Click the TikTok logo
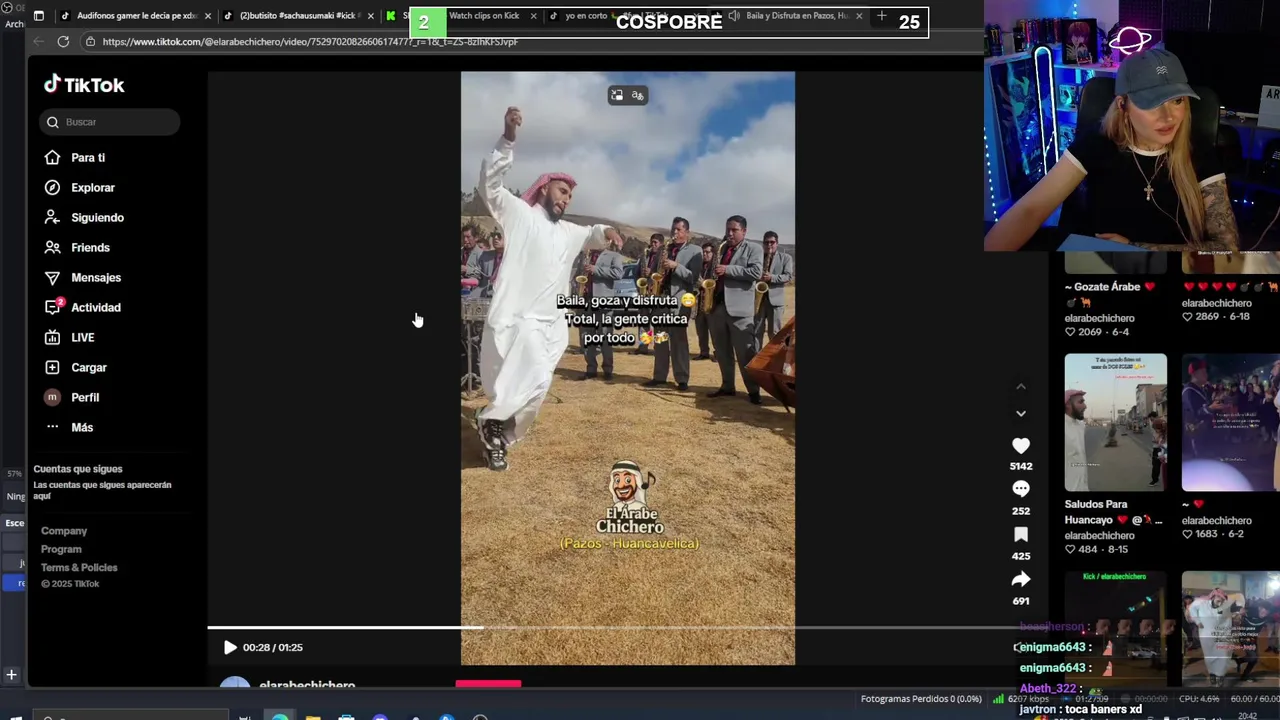The height and width of the screenshot is (720, 1280). tap(84, 85)
